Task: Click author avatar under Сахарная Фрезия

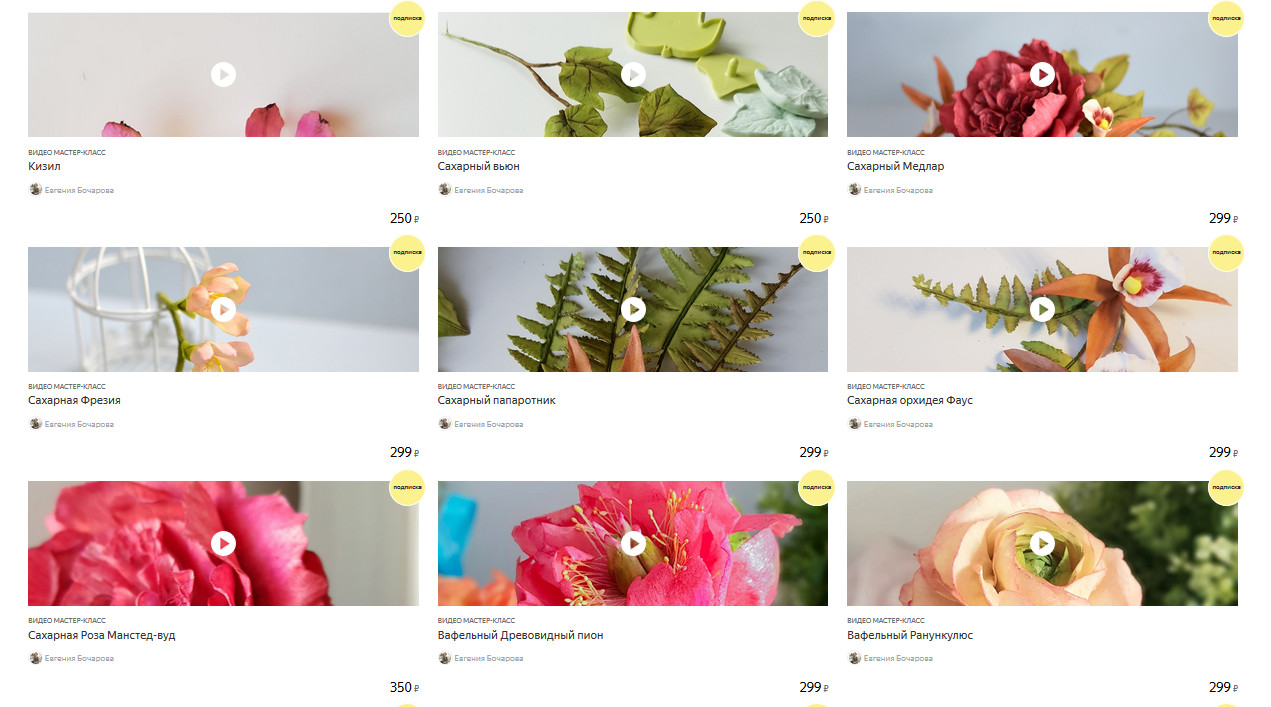Action: coord(35,424)
